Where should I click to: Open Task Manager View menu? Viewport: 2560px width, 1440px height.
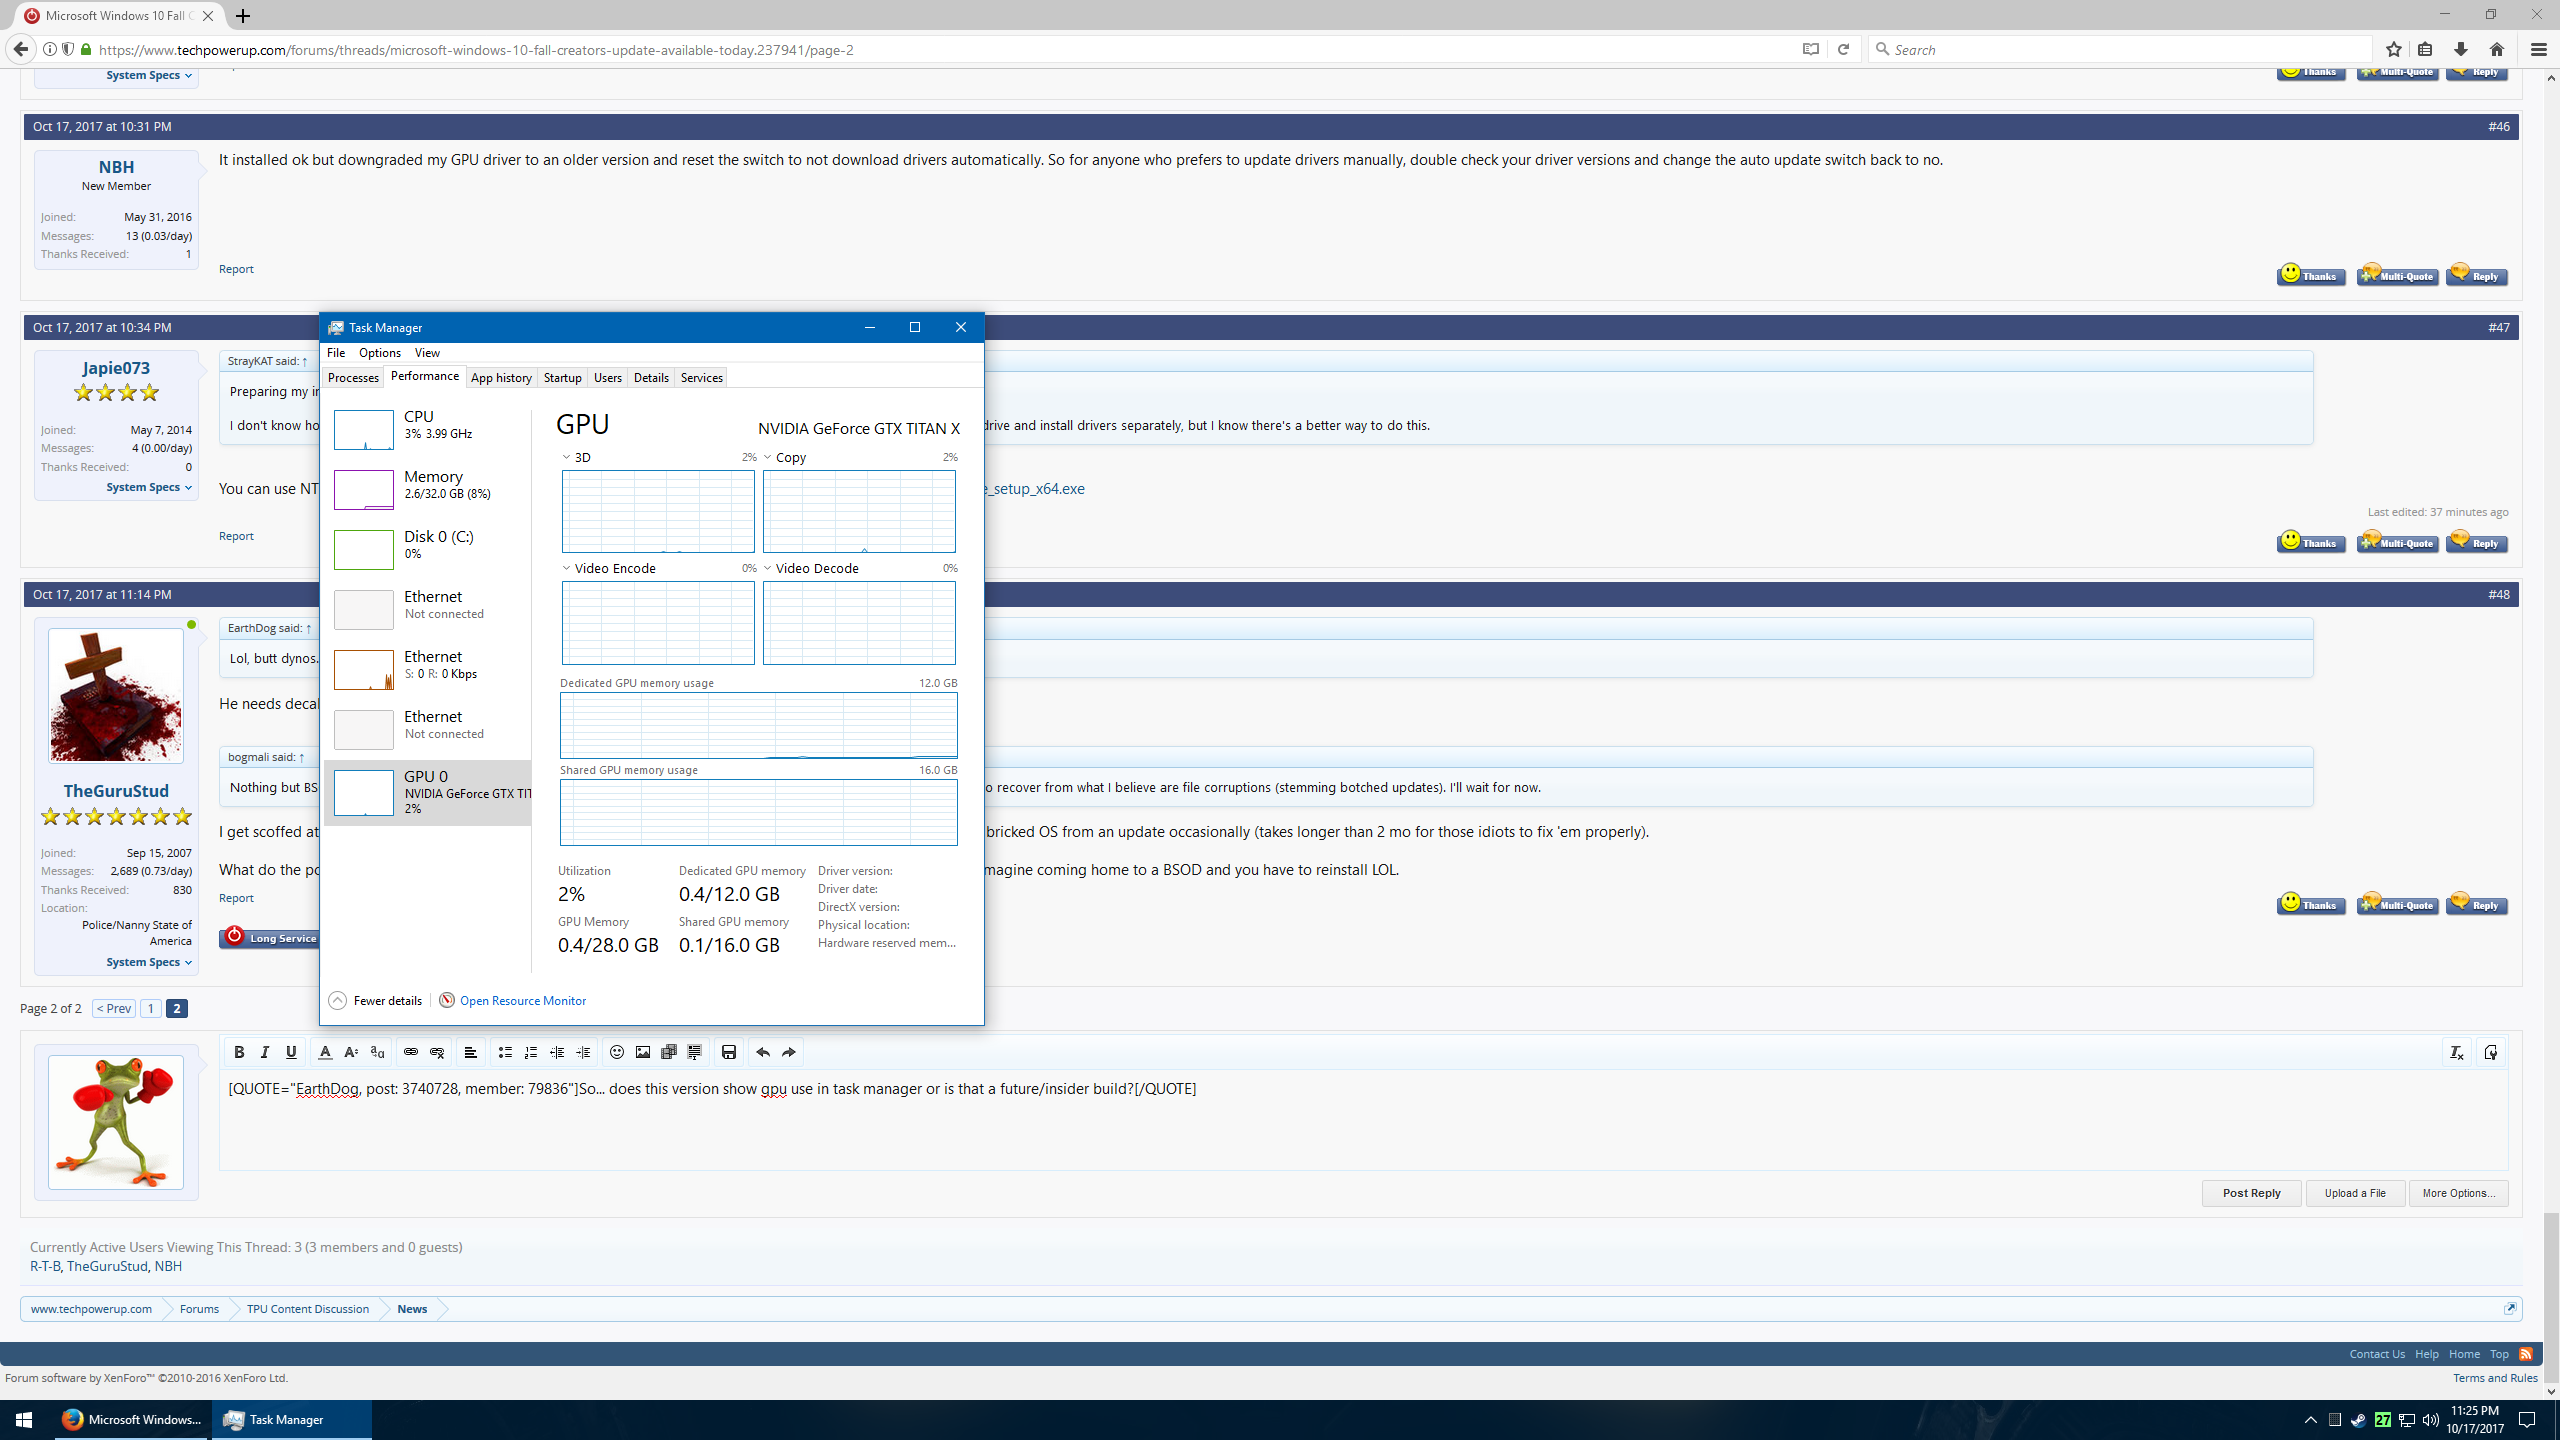coord(427,353)
